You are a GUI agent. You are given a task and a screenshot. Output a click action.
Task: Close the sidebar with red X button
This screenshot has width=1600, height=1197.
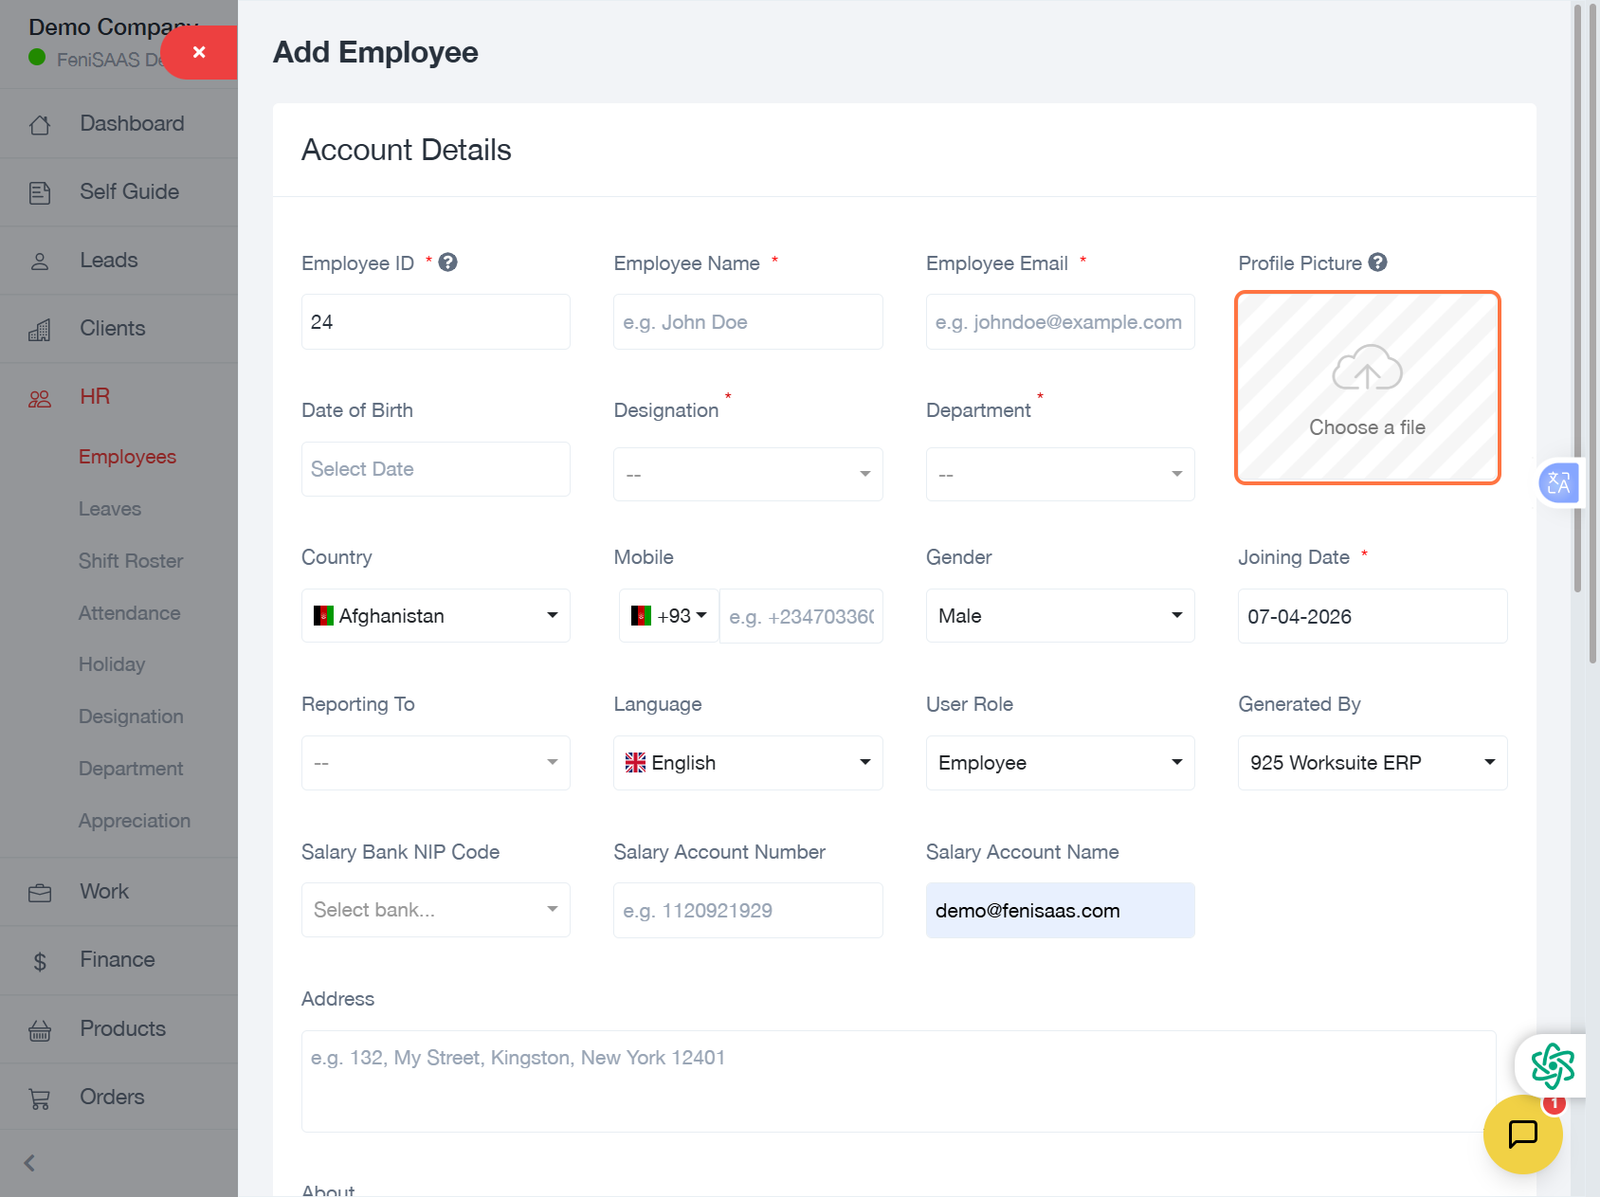(199, 52)
